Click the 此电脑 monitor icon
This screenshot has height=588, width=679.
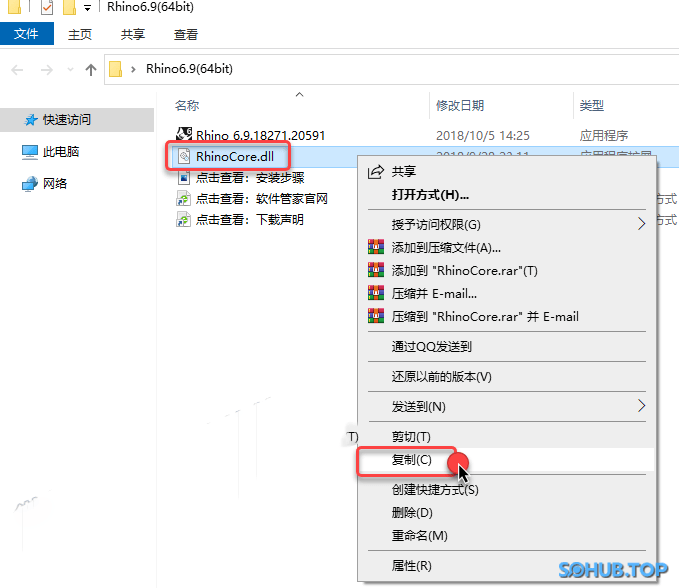point(29,152)
